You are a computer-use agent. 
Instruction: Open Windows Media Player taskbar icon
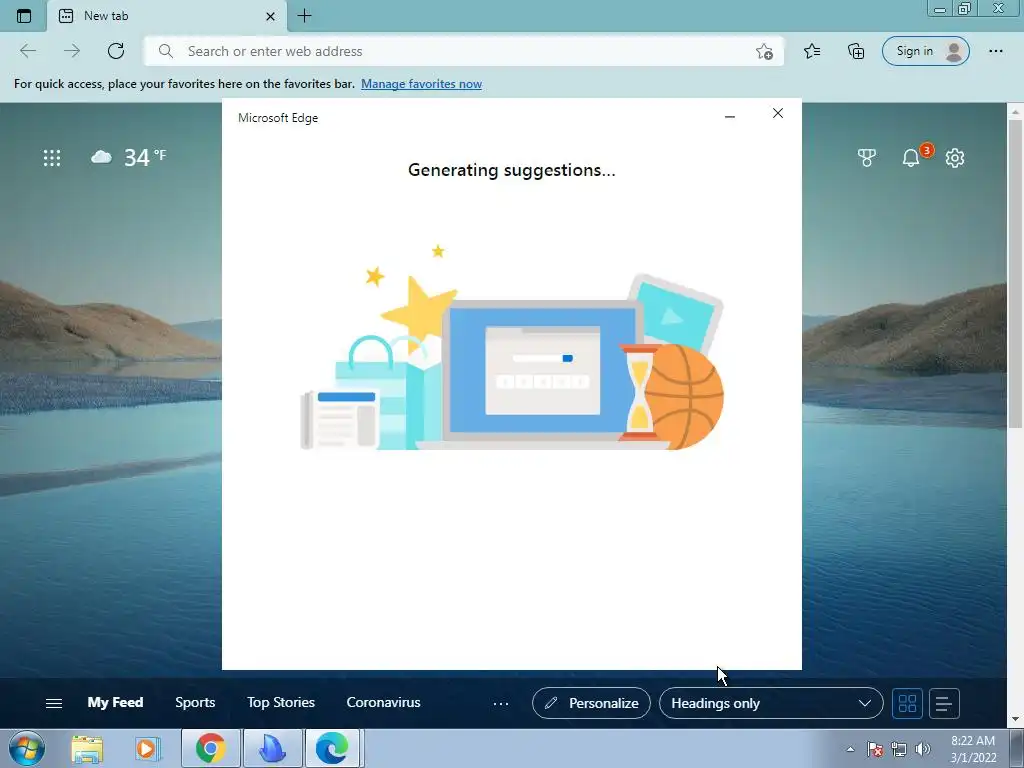coord(148,748)
